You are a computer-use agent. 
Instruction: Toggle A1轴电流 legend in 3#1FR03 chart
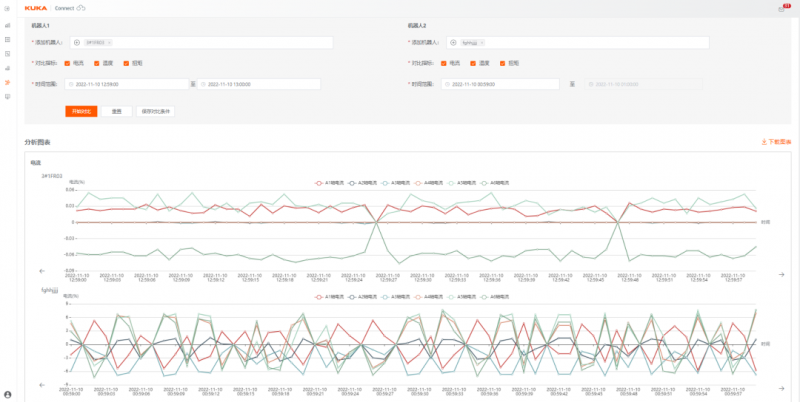[x=330, y=183]
